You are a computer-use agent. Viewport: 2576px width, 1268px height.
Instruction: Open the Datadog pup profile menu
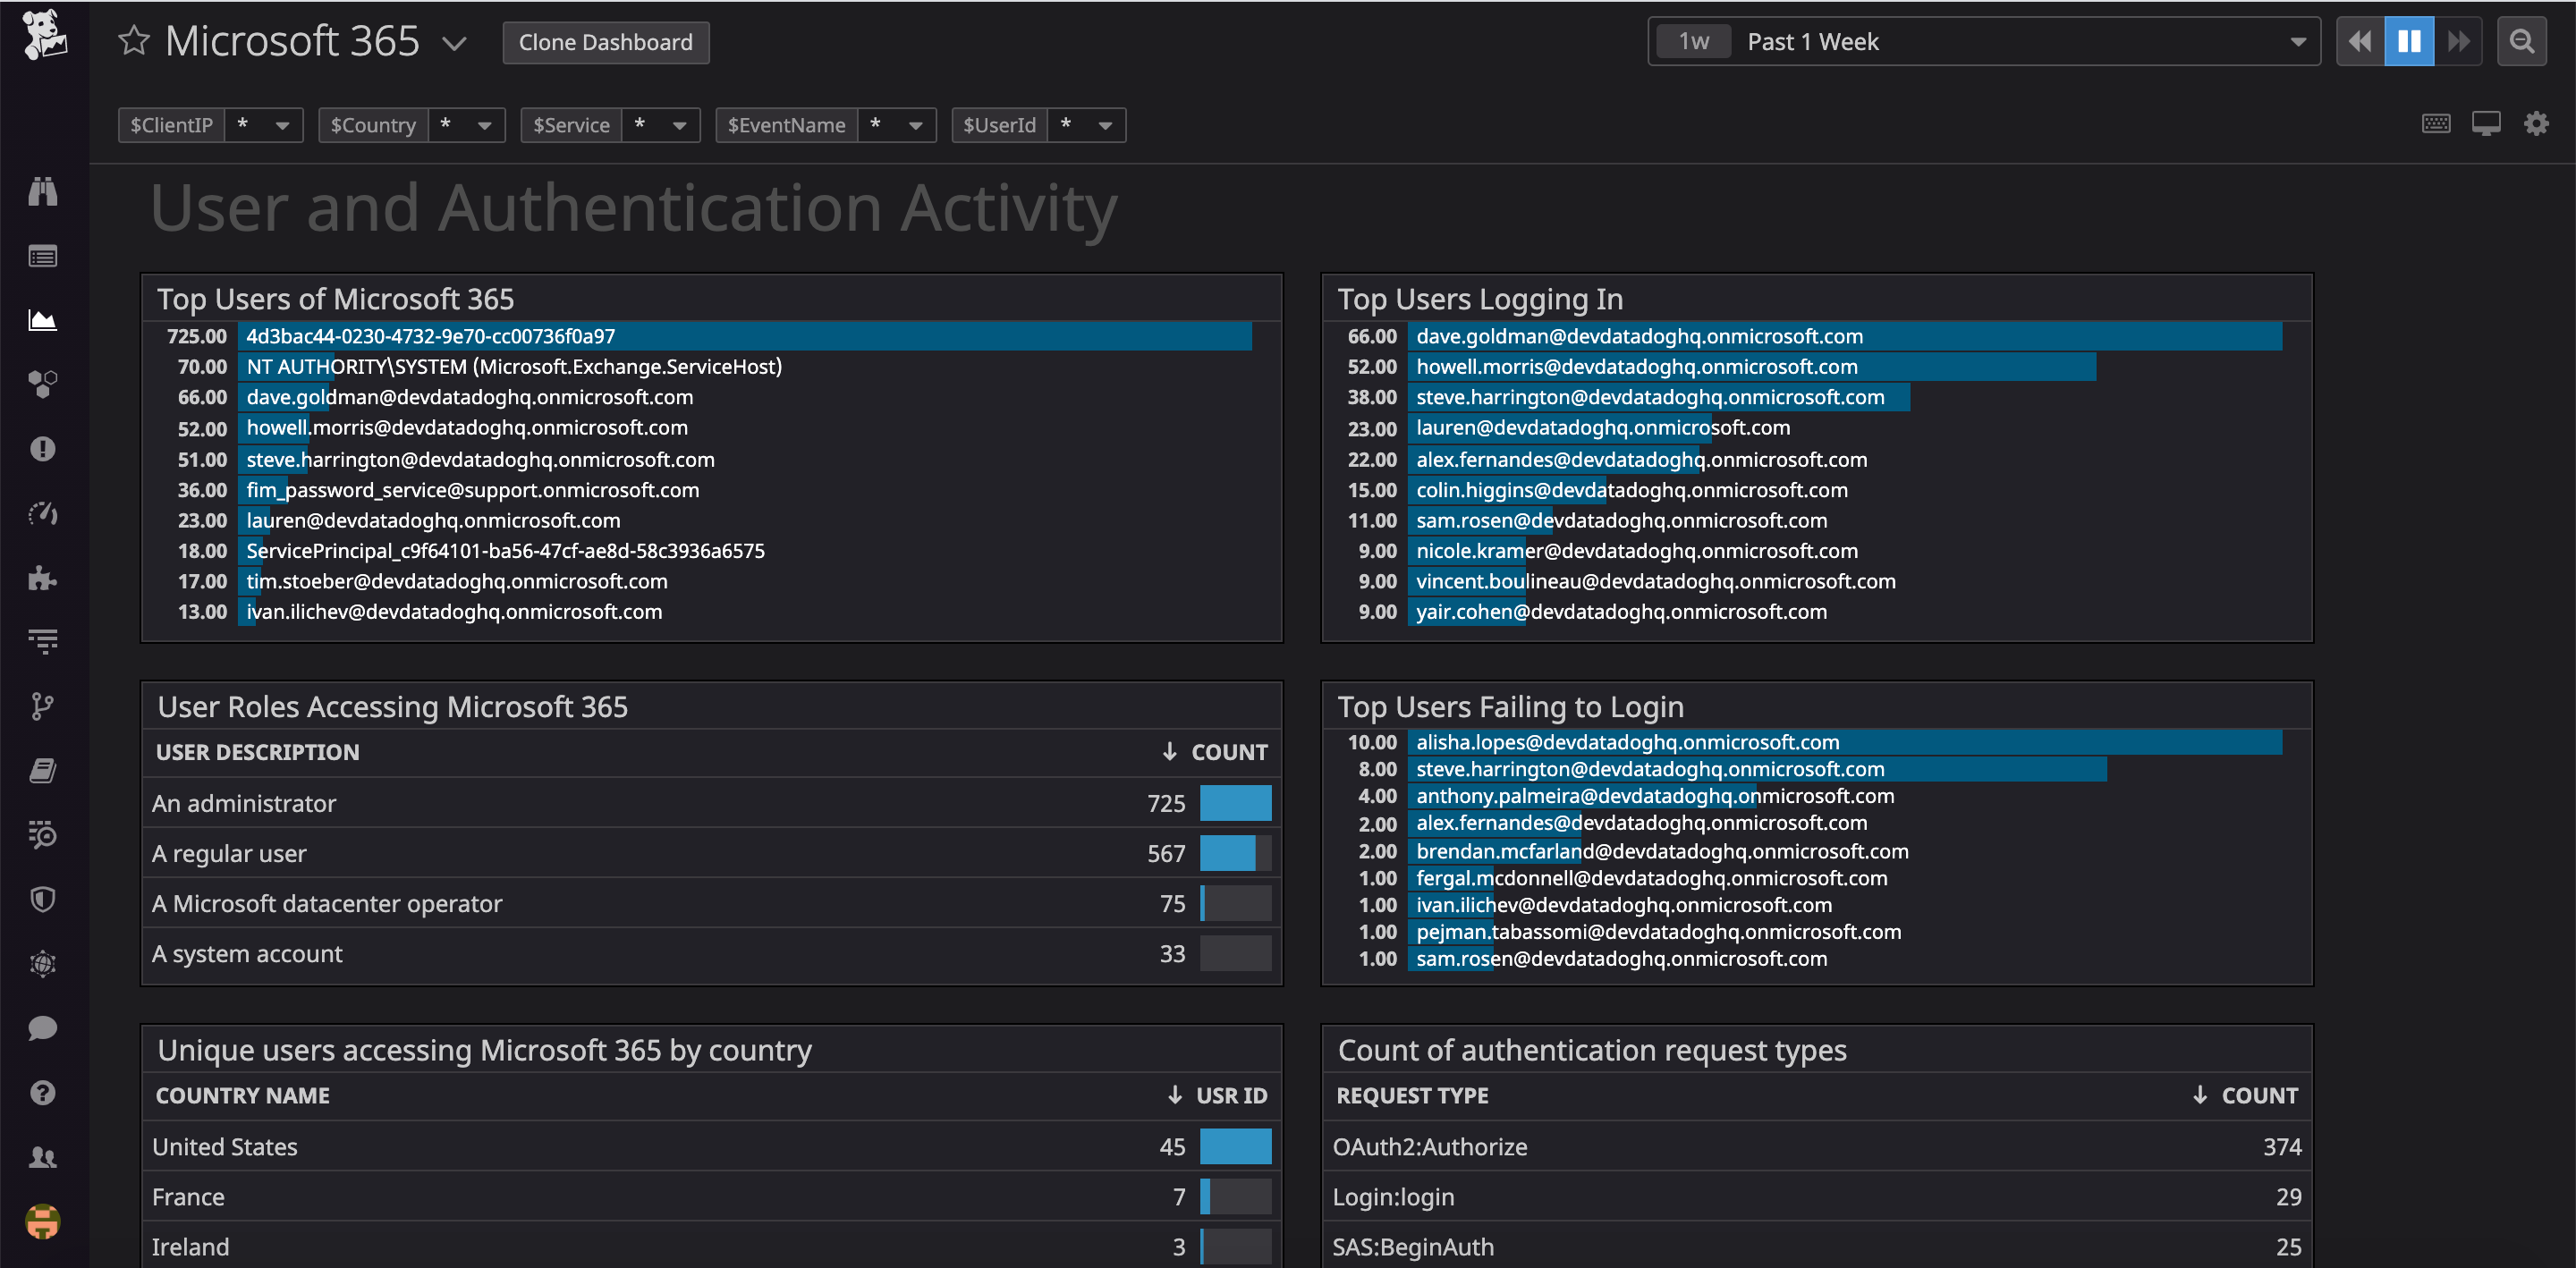pos(42,1221)
